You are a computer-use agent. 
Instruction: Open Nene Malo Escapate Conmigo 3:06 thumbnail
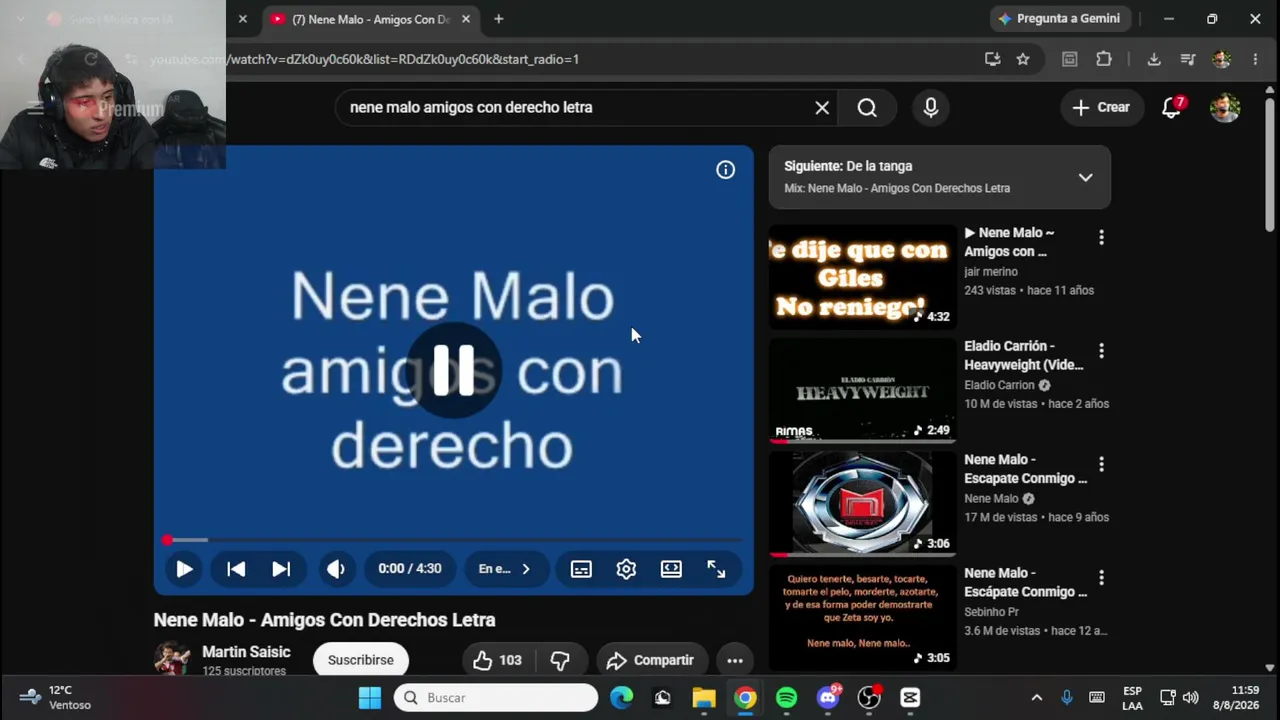(x=862, y=504)
